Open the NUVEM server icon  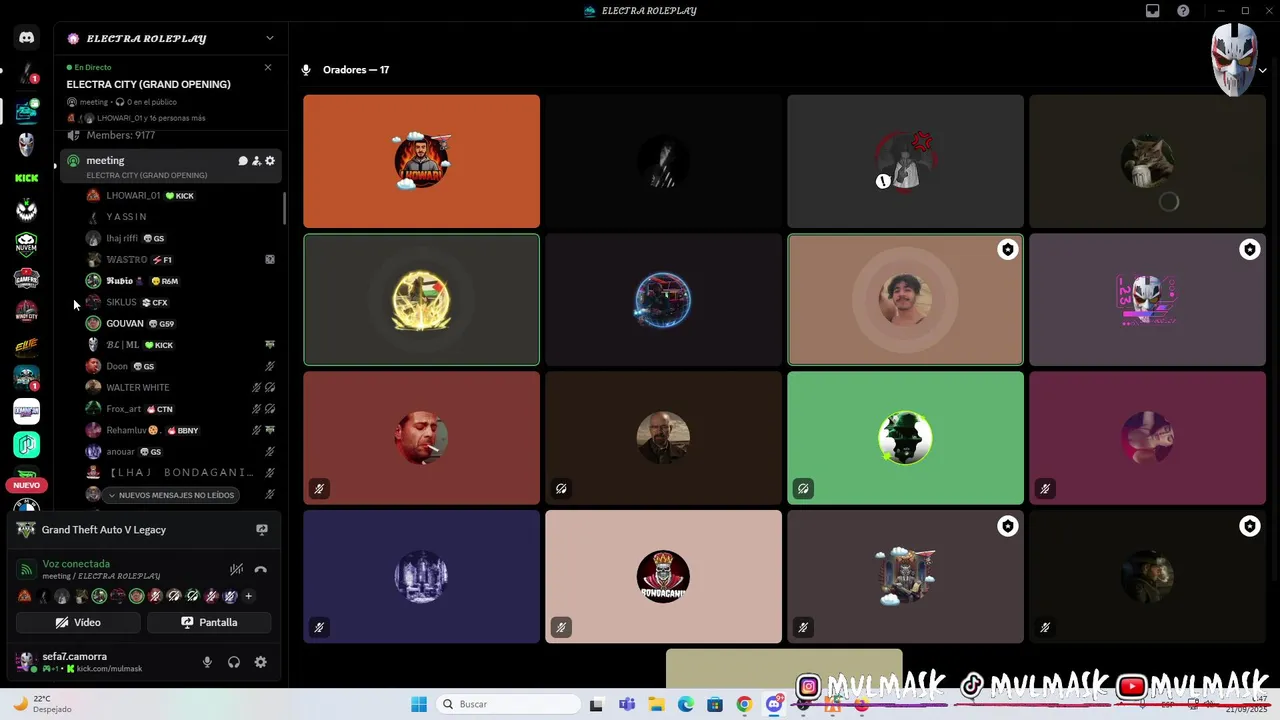click(x=27, y=244)
